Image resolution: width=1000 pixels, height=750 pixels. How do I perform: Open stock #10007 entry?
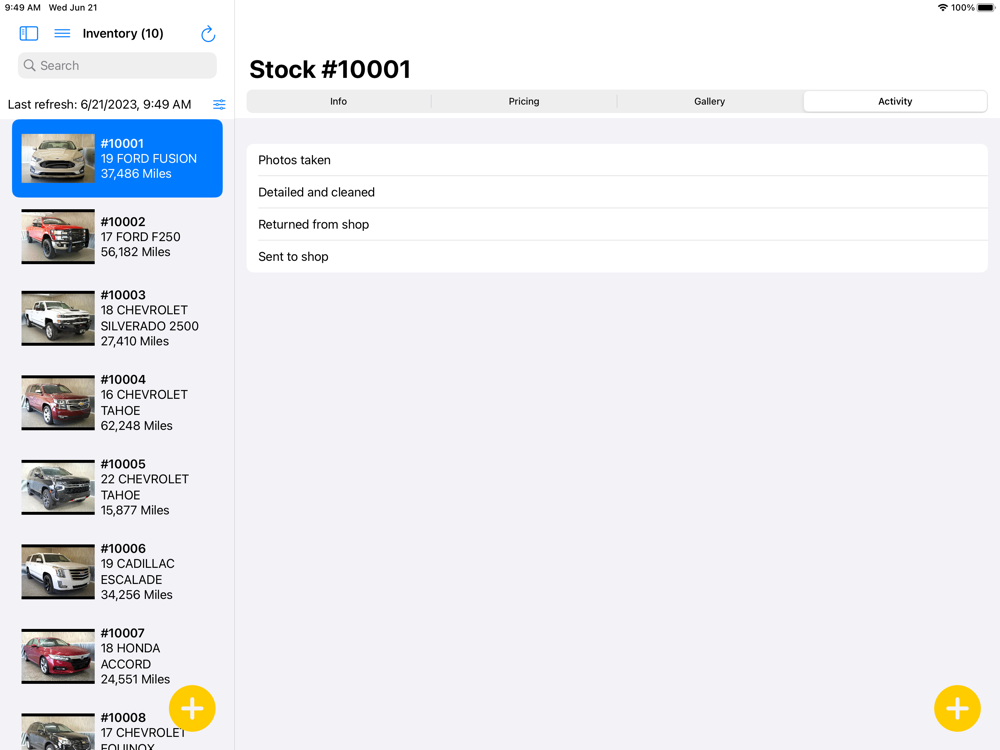pos(117,656)
